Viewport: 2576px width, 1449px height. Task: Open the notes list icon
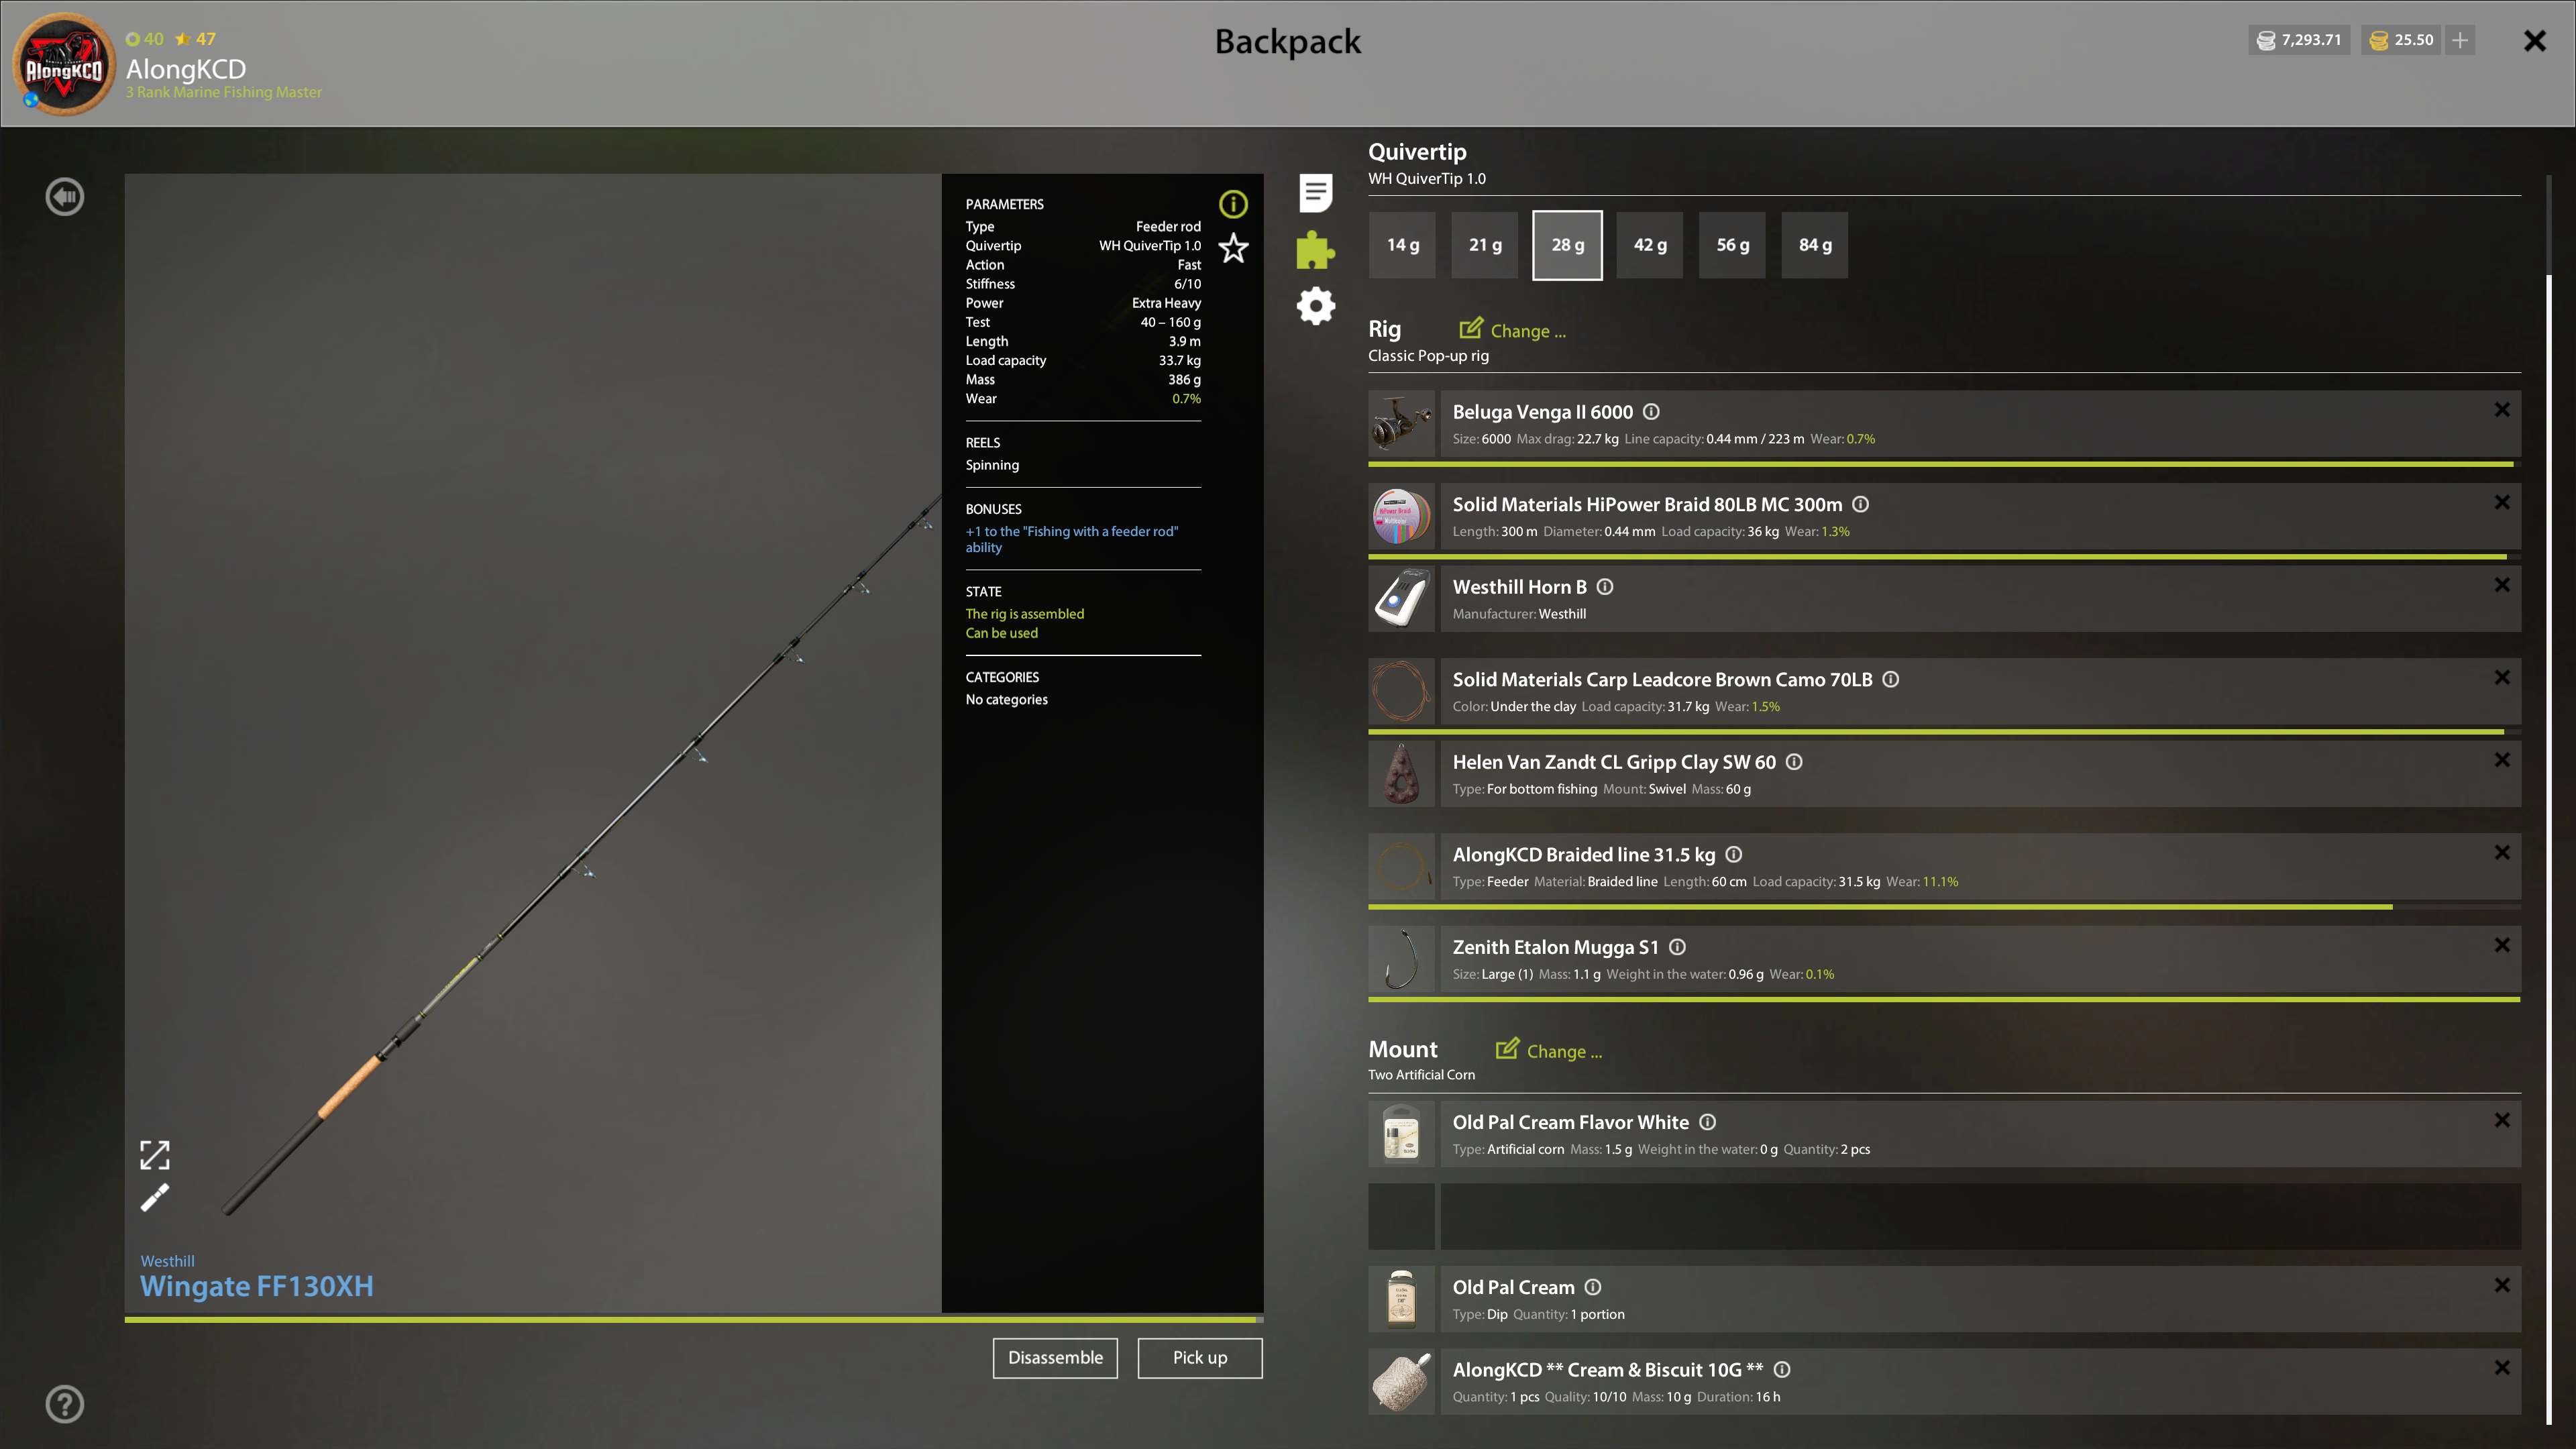click(x=1315, y=192)
